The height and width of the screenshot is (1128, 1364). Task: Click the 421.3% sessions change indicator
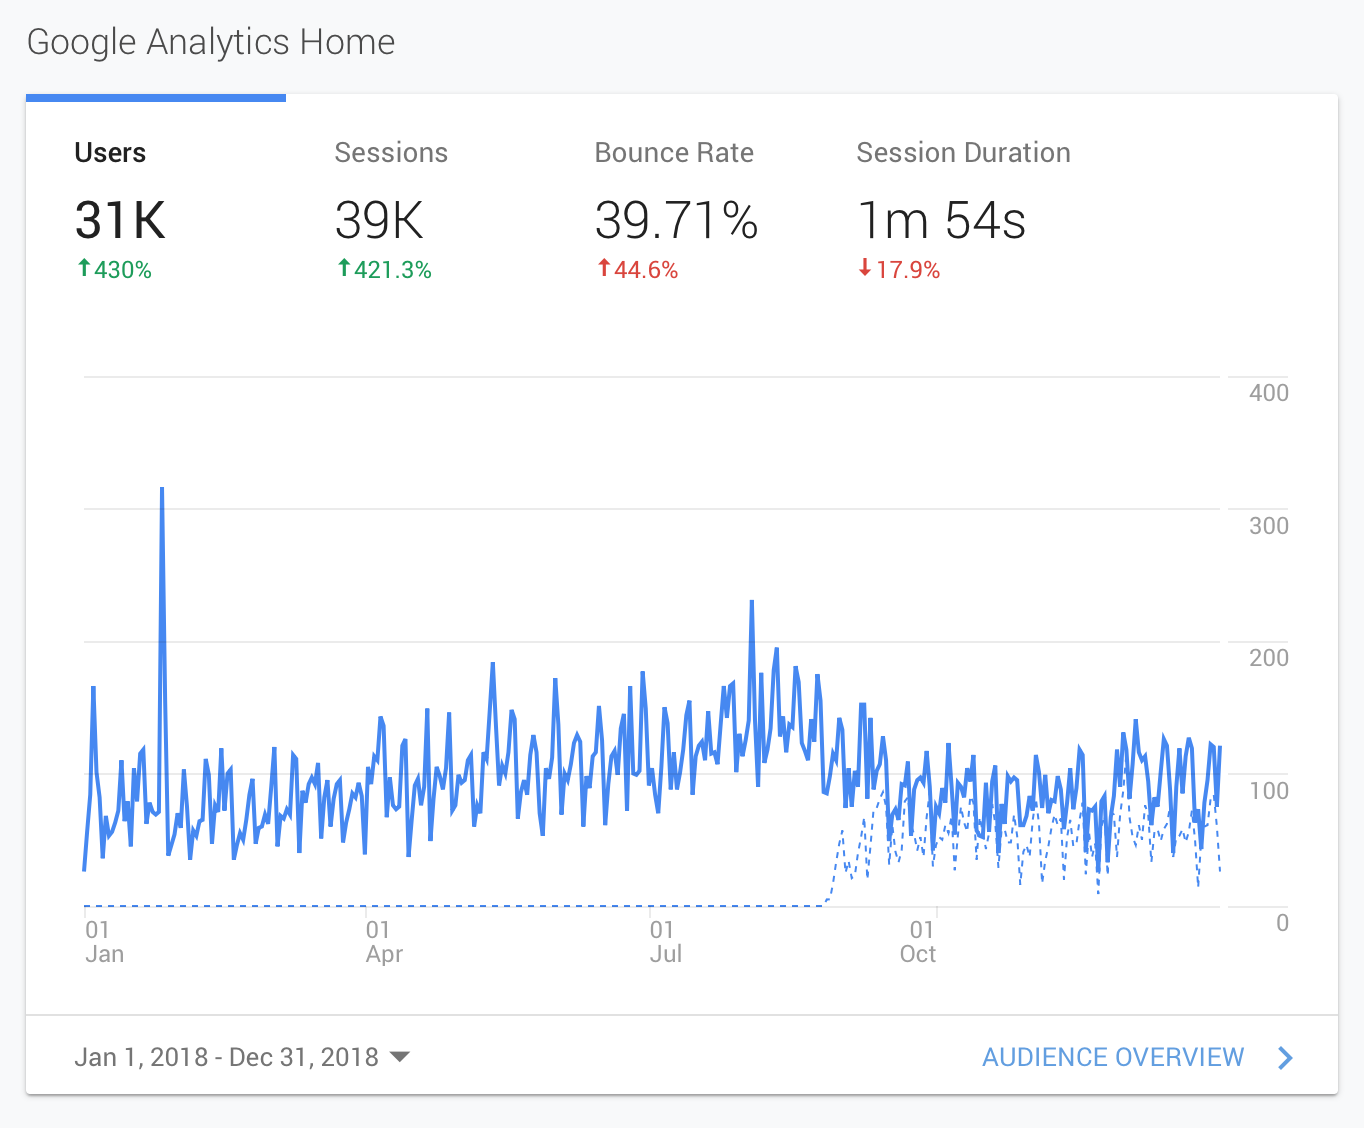pos(385,270)
